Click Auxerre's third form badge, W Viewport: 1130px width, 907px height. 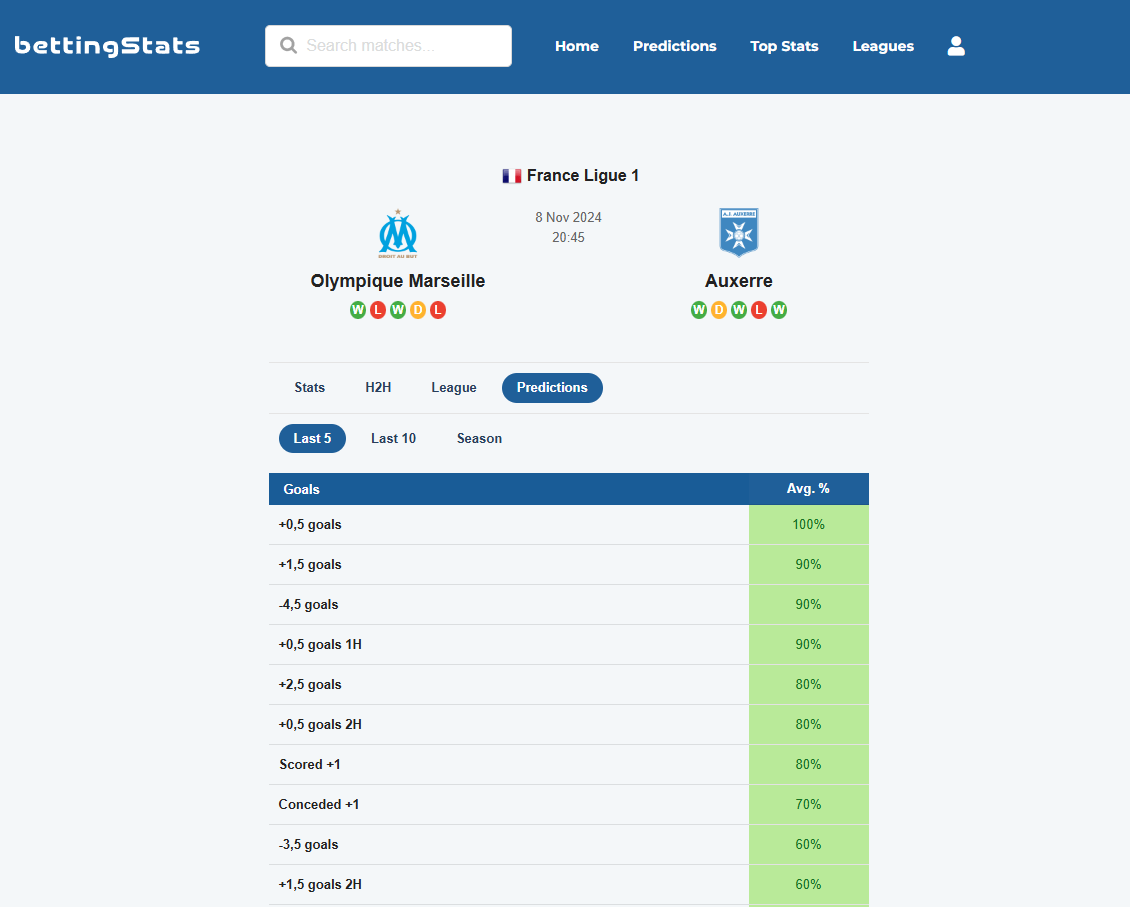pyautogui.click(x=739, y=310)
